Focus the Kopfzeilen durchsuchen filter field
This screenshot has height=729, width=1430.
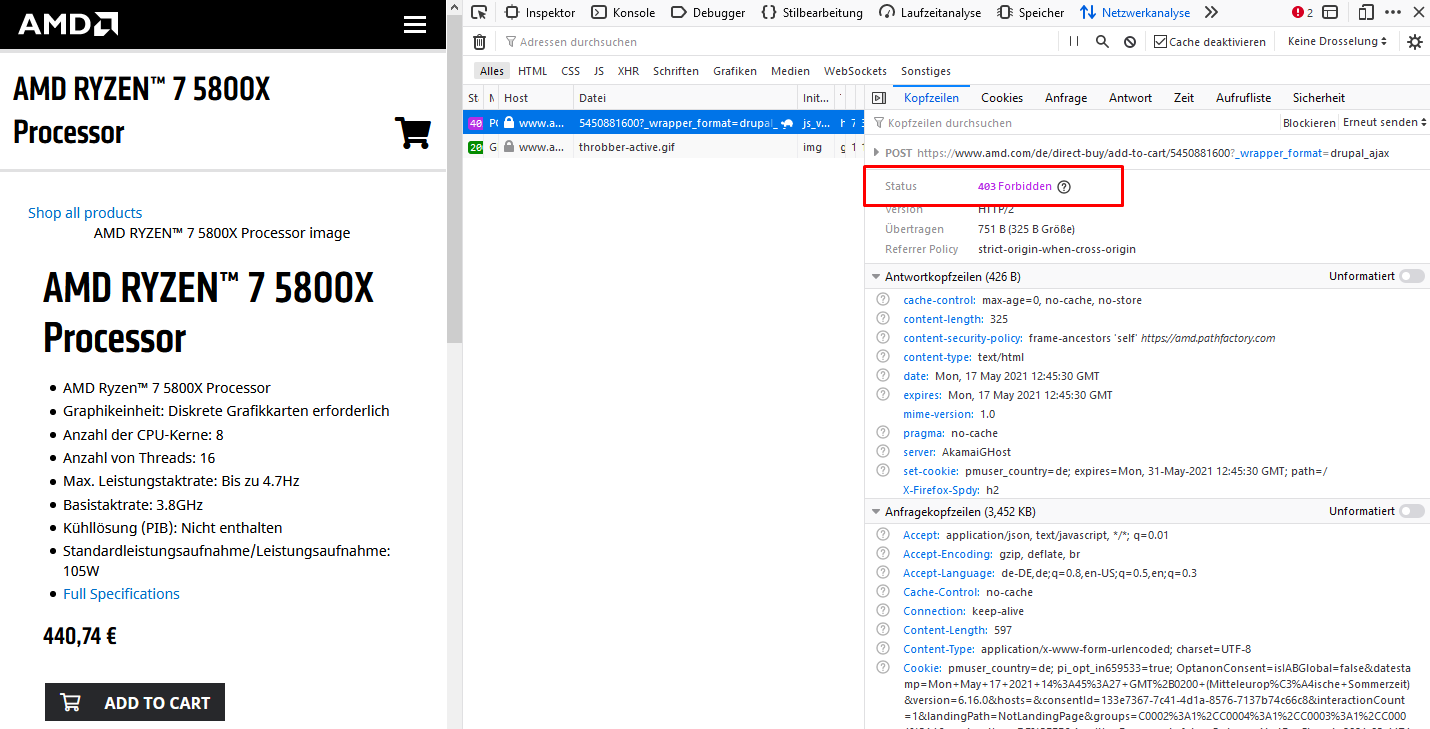[1075, 123]
